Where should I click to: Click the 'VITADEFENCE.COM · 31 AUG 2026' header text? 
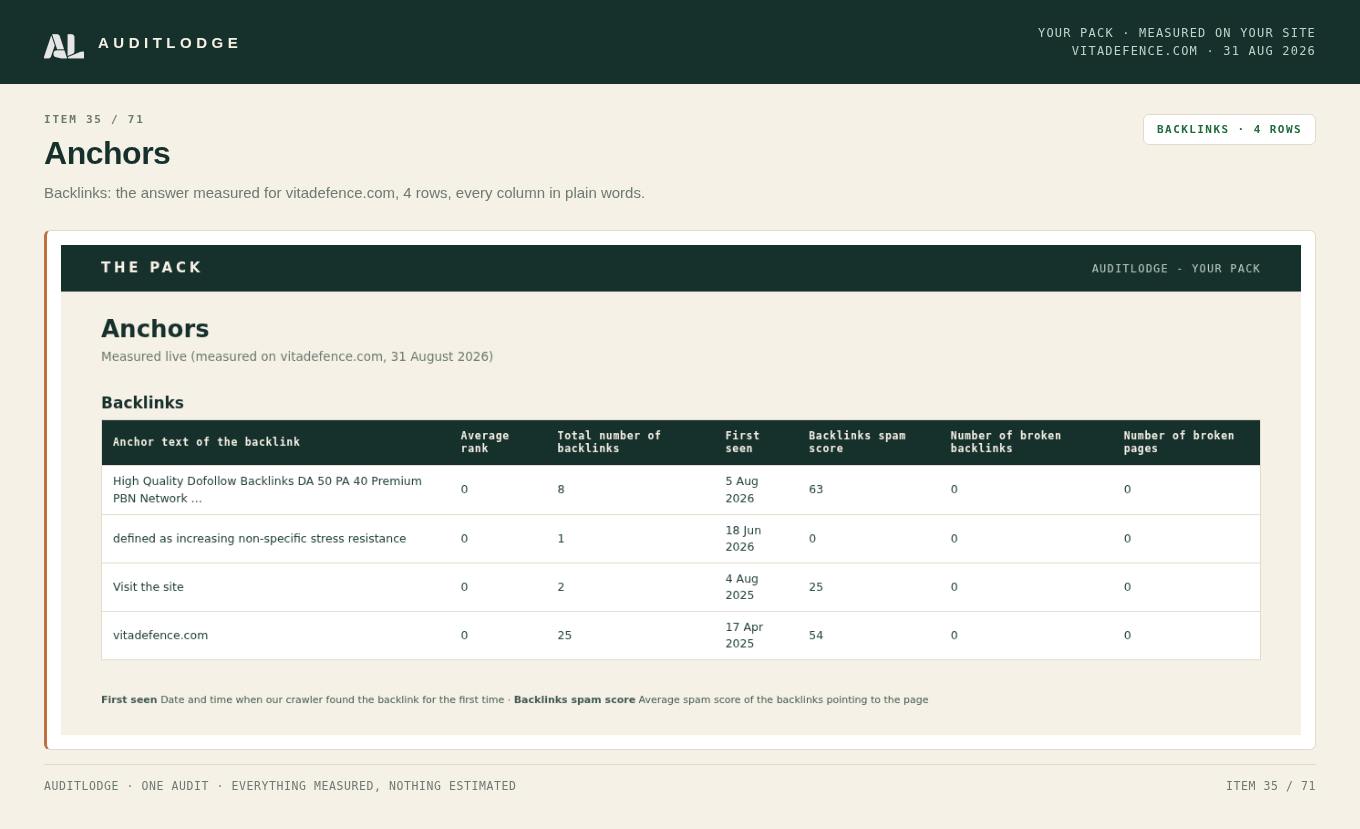[x=1194, y=51]
